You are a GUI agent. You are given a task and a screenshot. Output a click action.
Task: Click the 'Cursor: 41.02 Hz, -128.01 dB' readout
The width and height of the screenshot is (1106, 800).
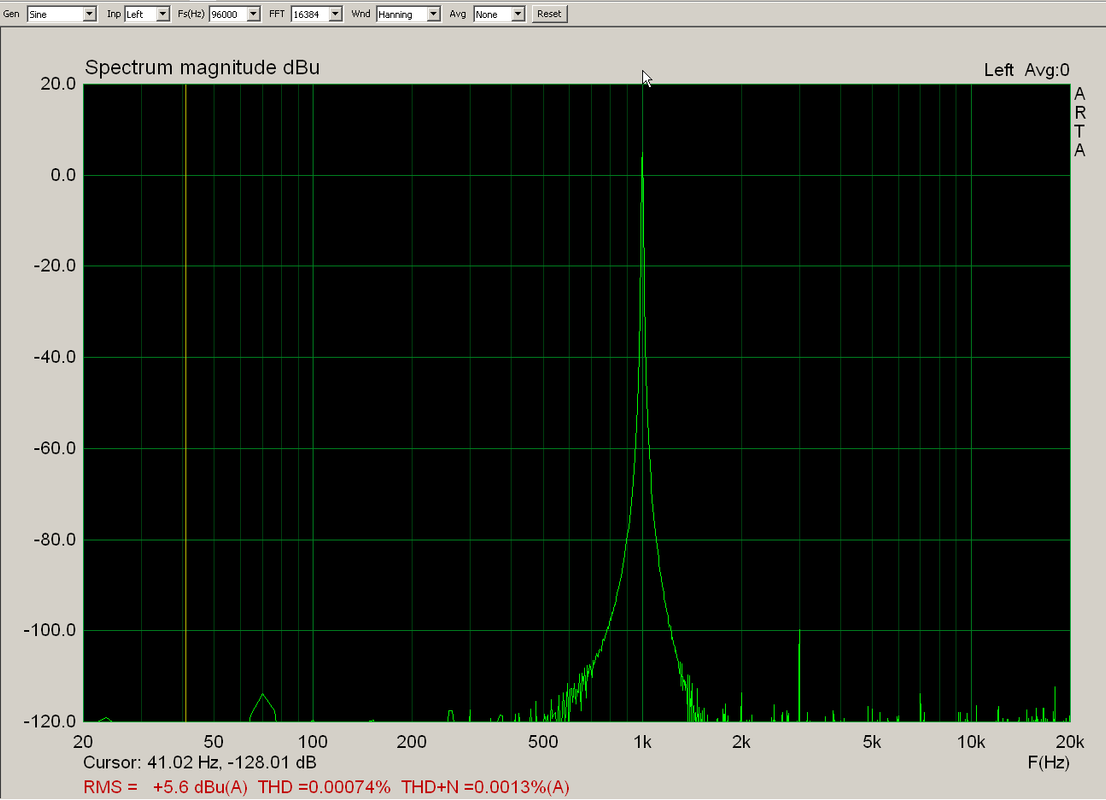pyautogui.click(x=200, y=763)
